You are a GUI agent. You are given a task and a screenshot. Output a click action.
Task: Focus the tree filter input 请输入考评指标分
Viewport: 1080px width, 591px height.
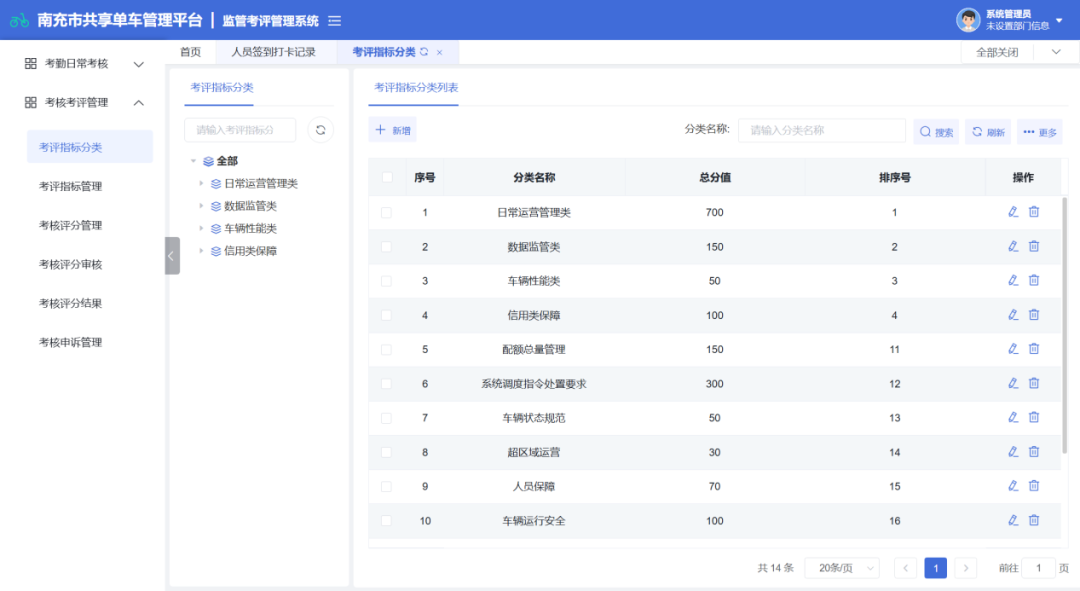point(240,130)
